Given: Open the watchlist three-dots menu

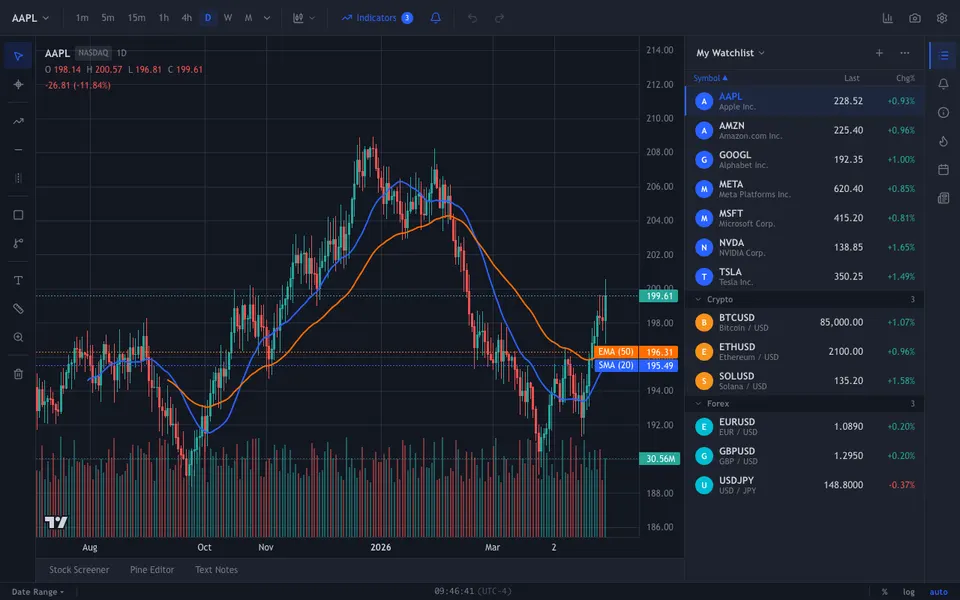Looking at the screenshot, I should (x=905, y=53).
